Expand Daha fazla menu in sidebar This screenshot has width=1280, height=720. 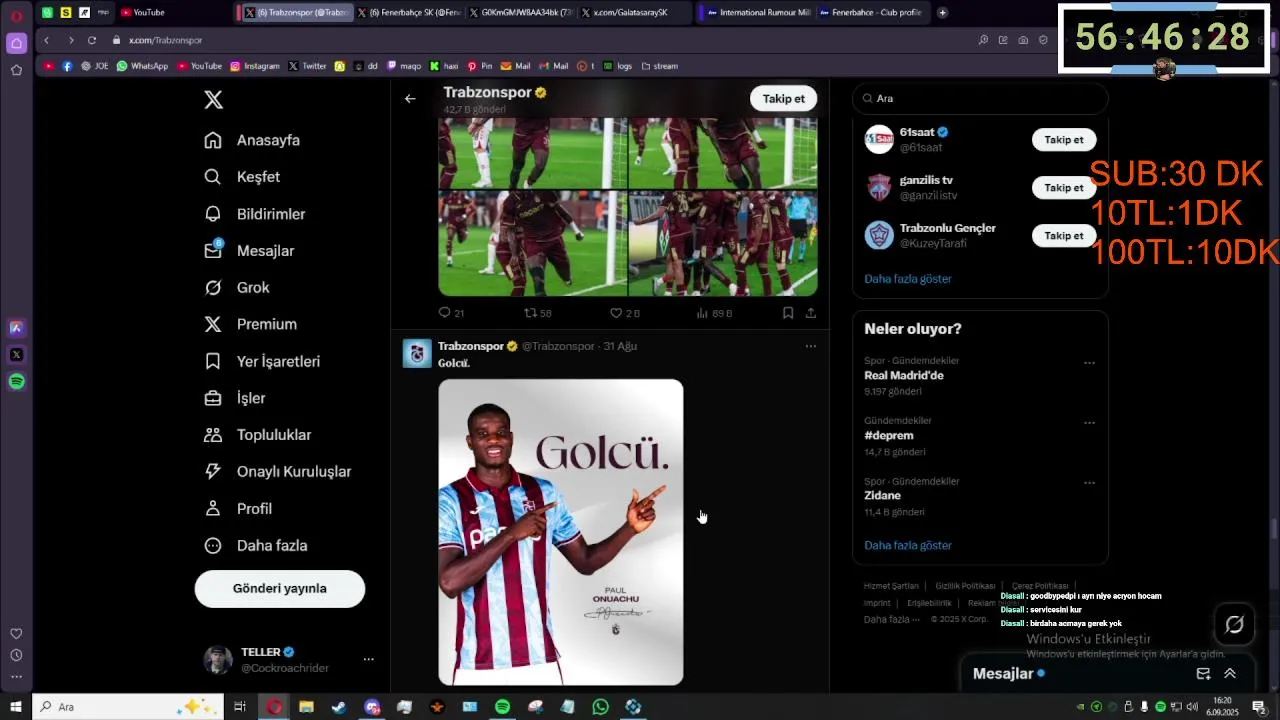click(x=254, y=545)
